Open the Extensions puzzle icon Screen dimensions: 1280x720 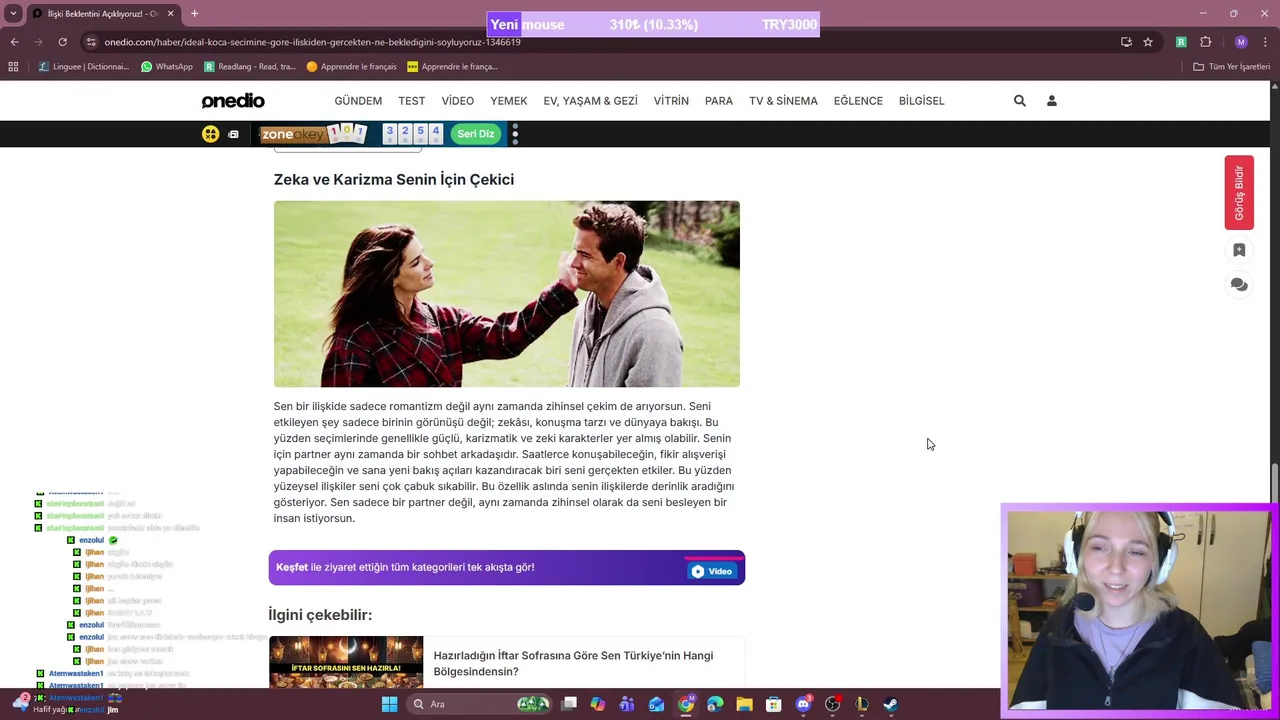1205,42
